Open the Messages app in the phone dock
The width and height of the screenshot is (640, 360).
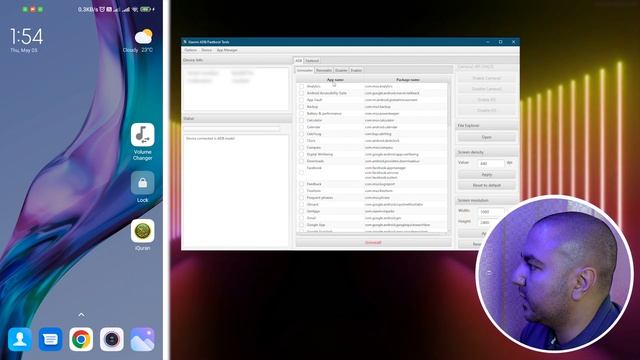pos(51,339)
